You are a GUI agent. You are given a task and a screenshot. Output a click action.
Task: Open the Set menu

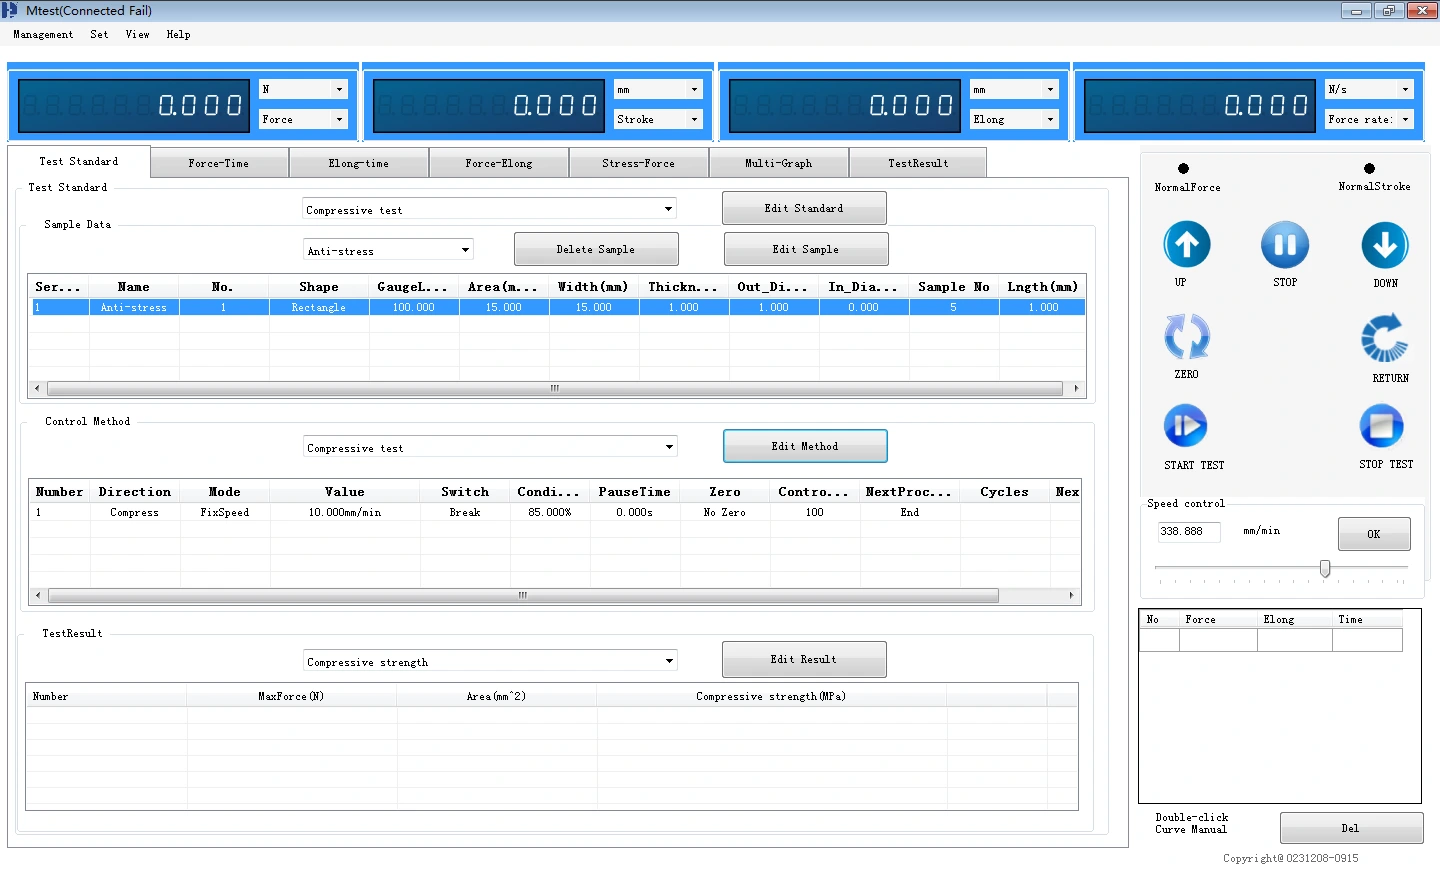pos(99,34)
